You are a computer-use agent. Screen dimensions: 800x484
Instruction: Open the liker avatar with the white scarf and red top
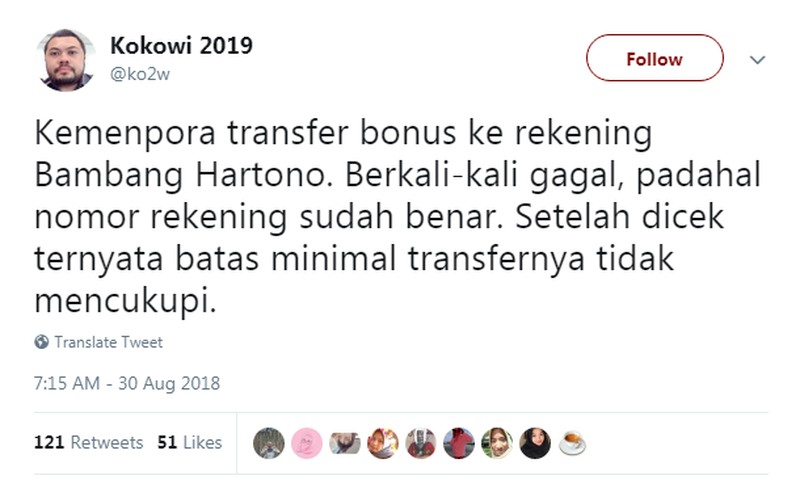[421, 443]
